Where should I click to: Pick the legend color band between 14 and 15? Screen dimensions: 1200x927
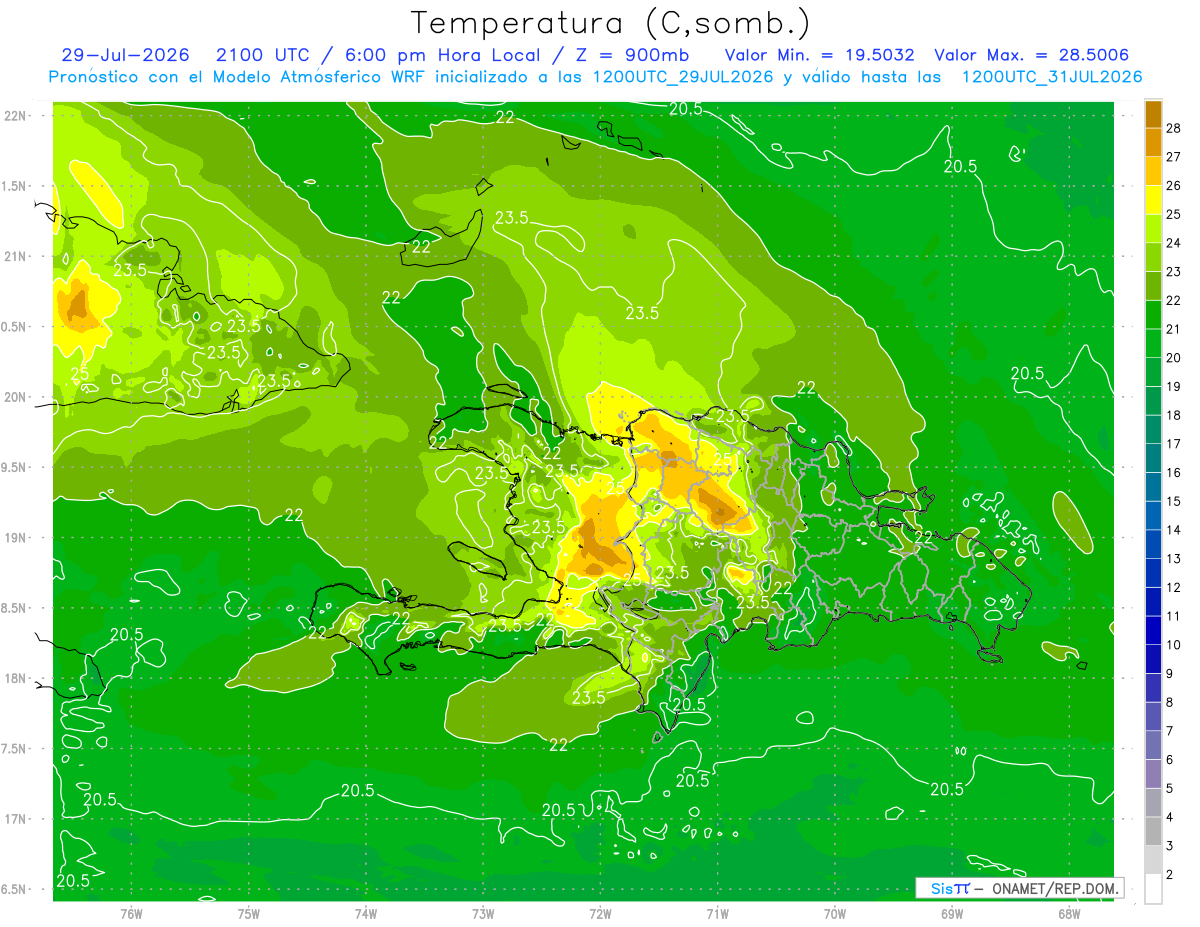(x=1153, y=516)
